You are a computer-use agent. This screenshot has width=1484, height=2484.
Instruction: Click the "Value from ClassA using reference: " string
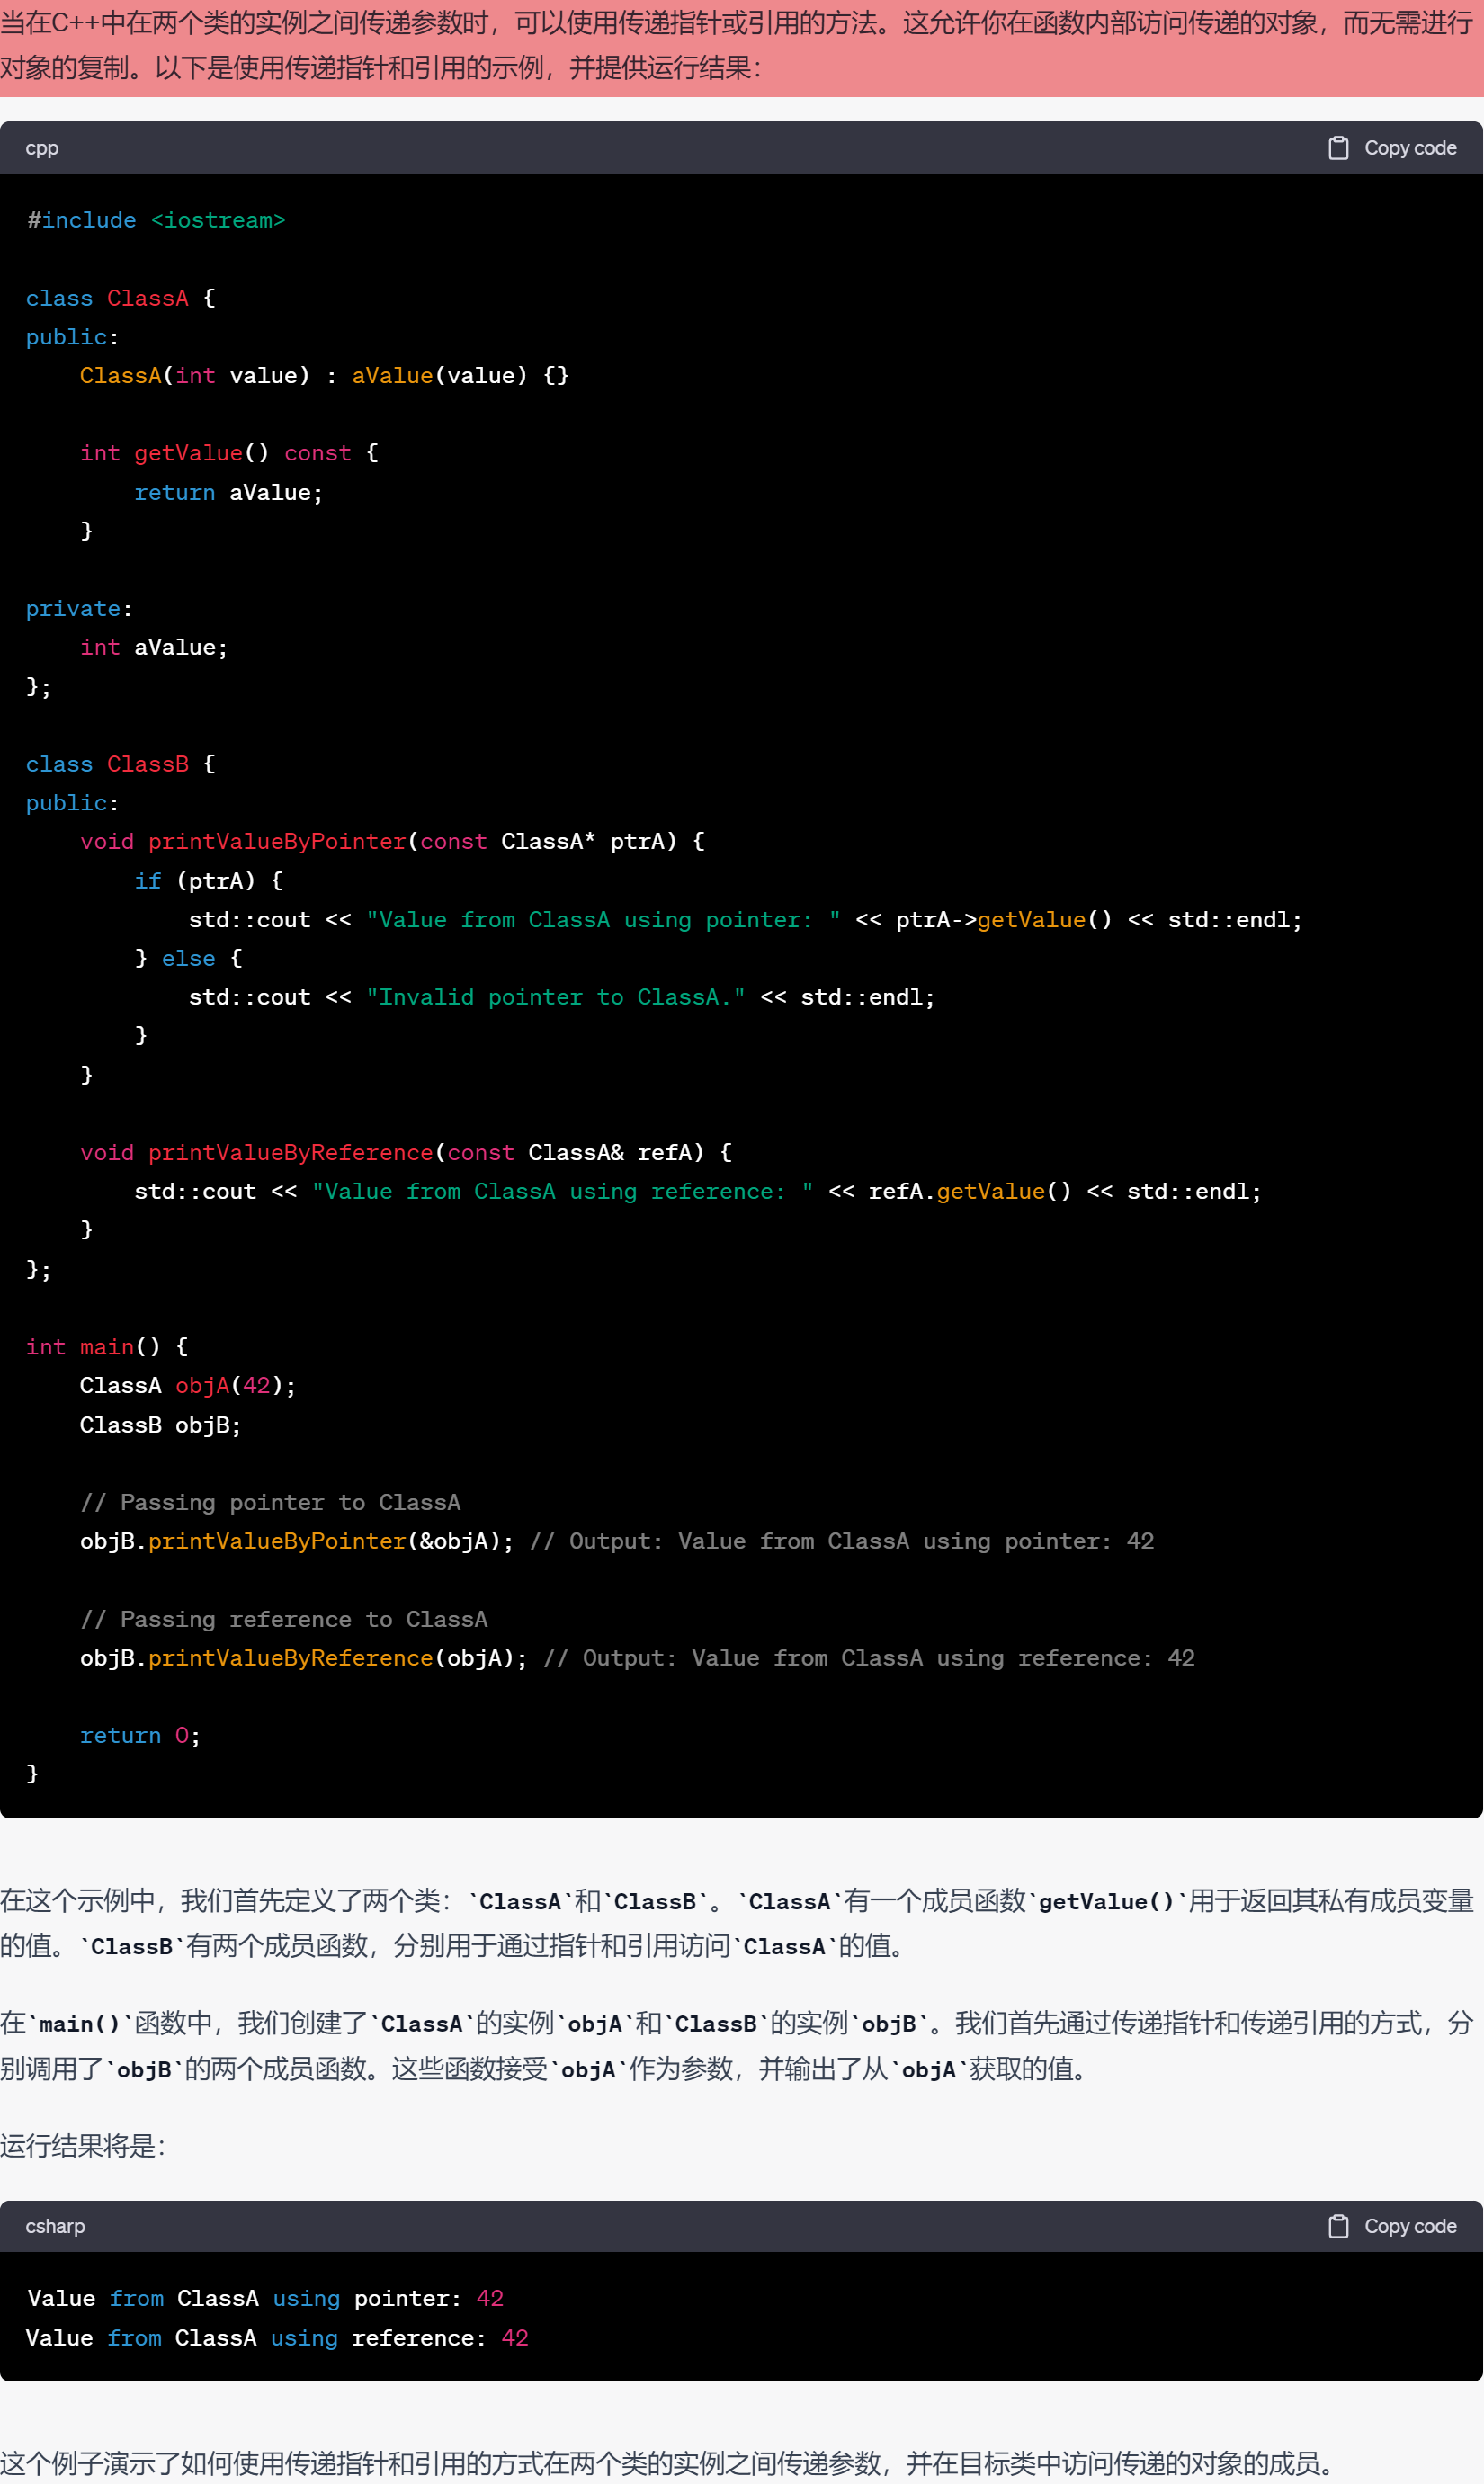pyautogui.click(x=563, y=1192)
